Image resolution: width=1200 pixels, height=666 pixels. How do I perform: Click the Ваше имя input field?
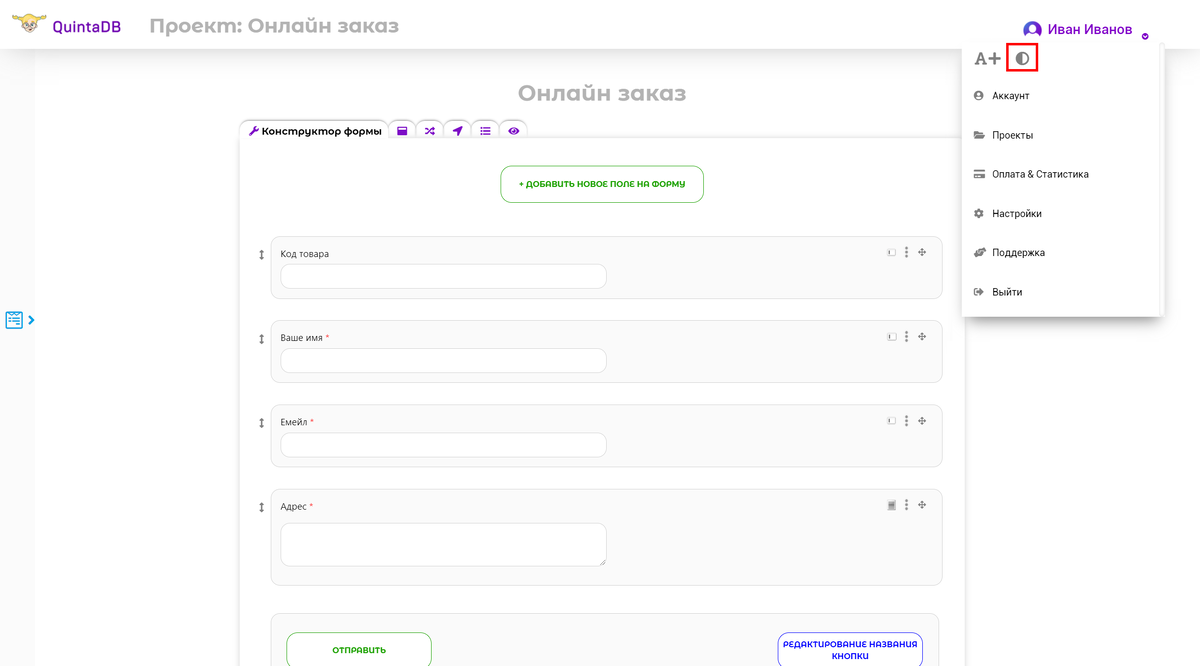coord(443,360)
